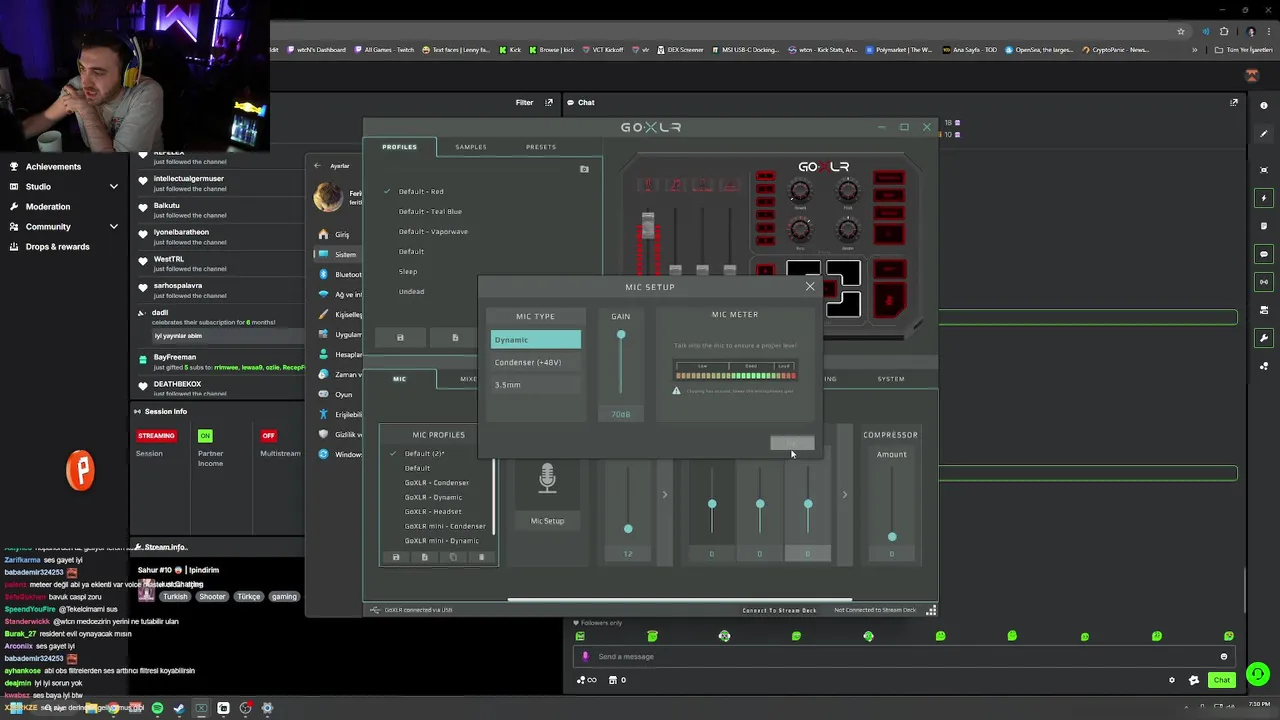Expand the equalizer section arrow

click(844, 494)
